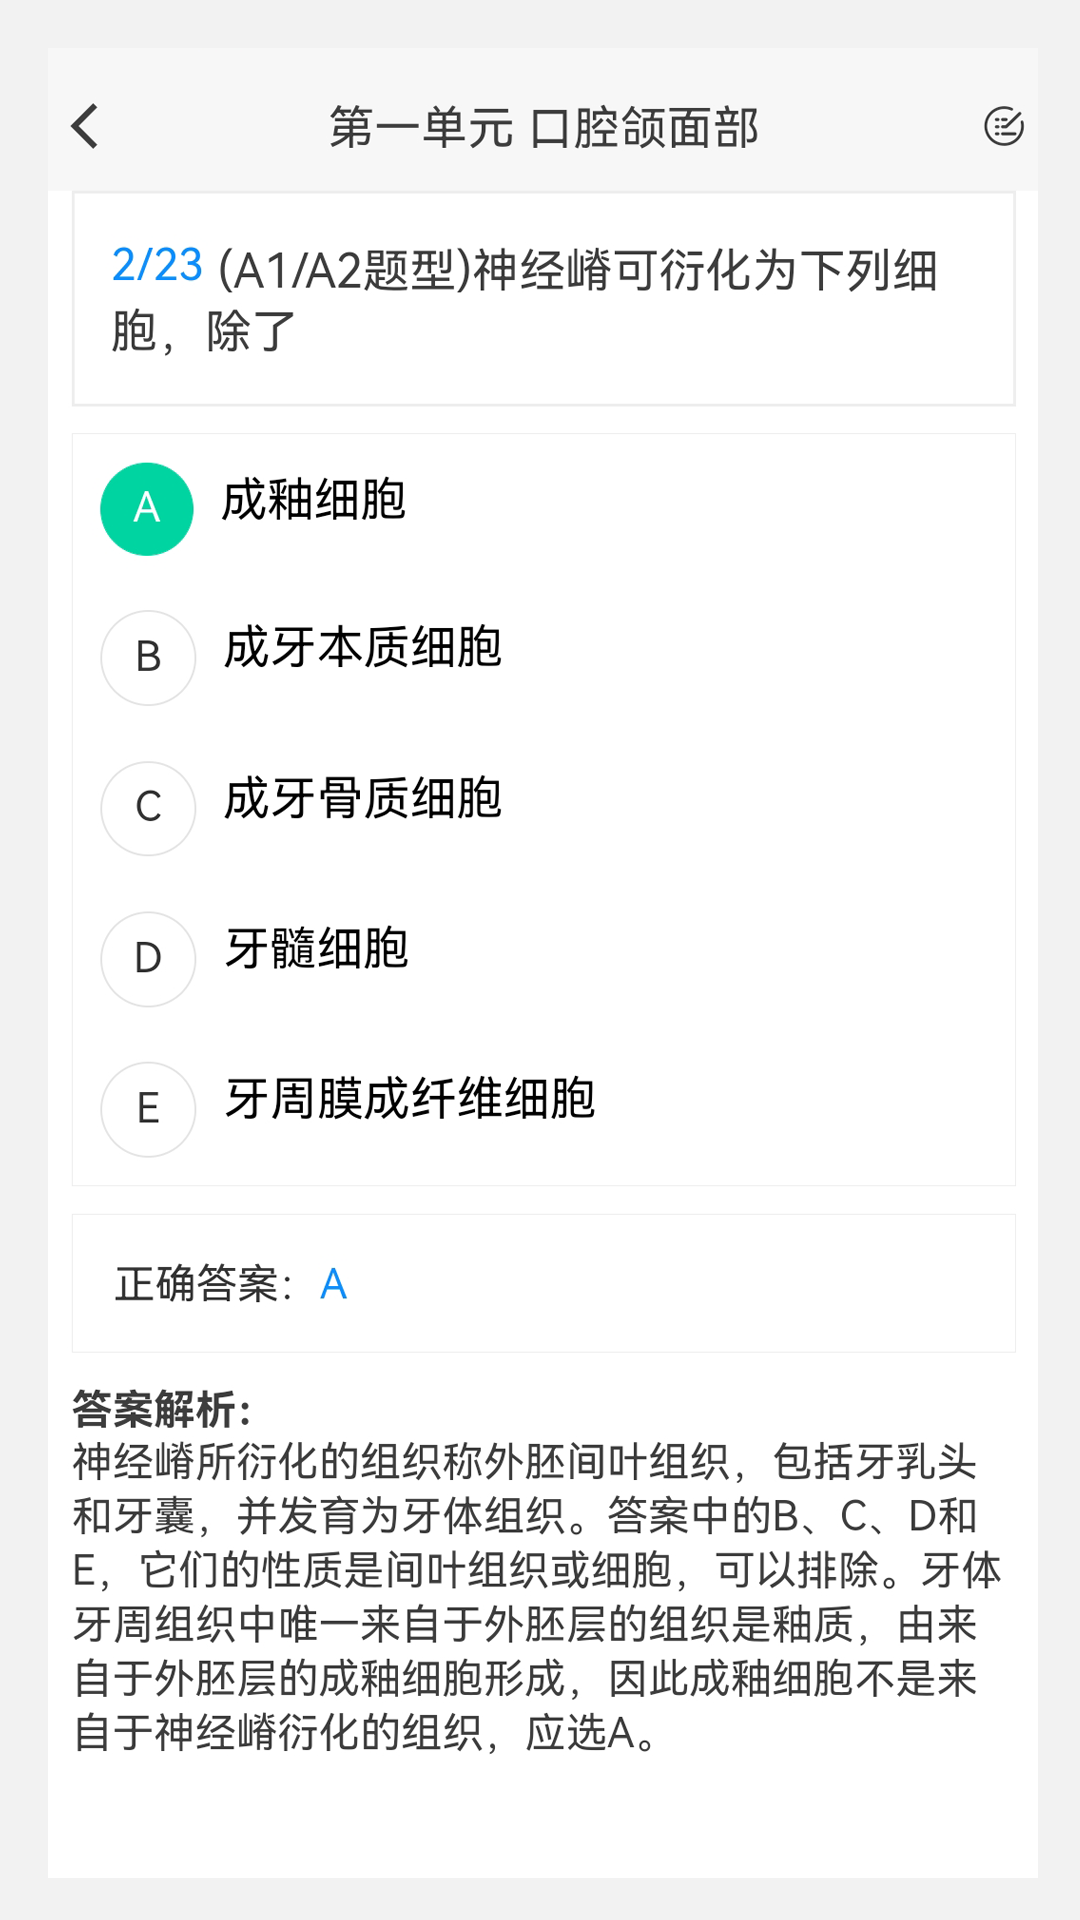
Task: Tap the answer text 成釉细胞
Action: (314, 500)
